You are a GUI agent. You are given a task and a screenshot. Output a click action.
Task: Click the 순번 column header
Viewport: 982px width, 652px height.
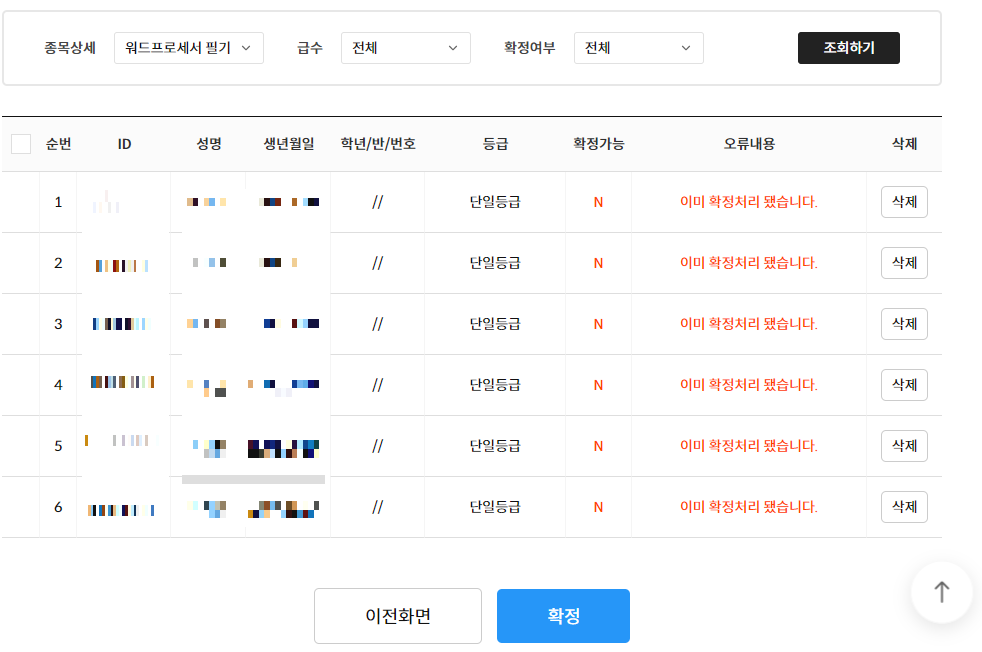tap(58, 144)
